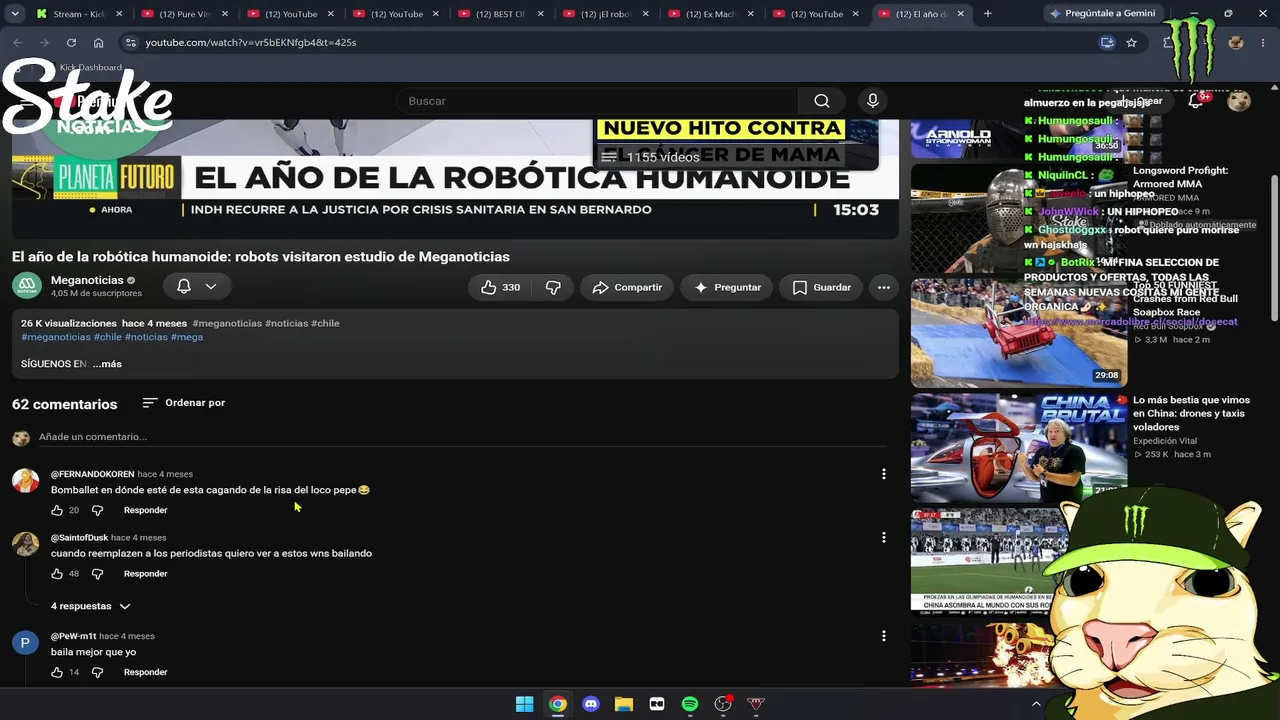Viewport: 1280px width, 720px height.
Task: Open options menu for PeW-m1t's comment
Action: pos(883,636)
